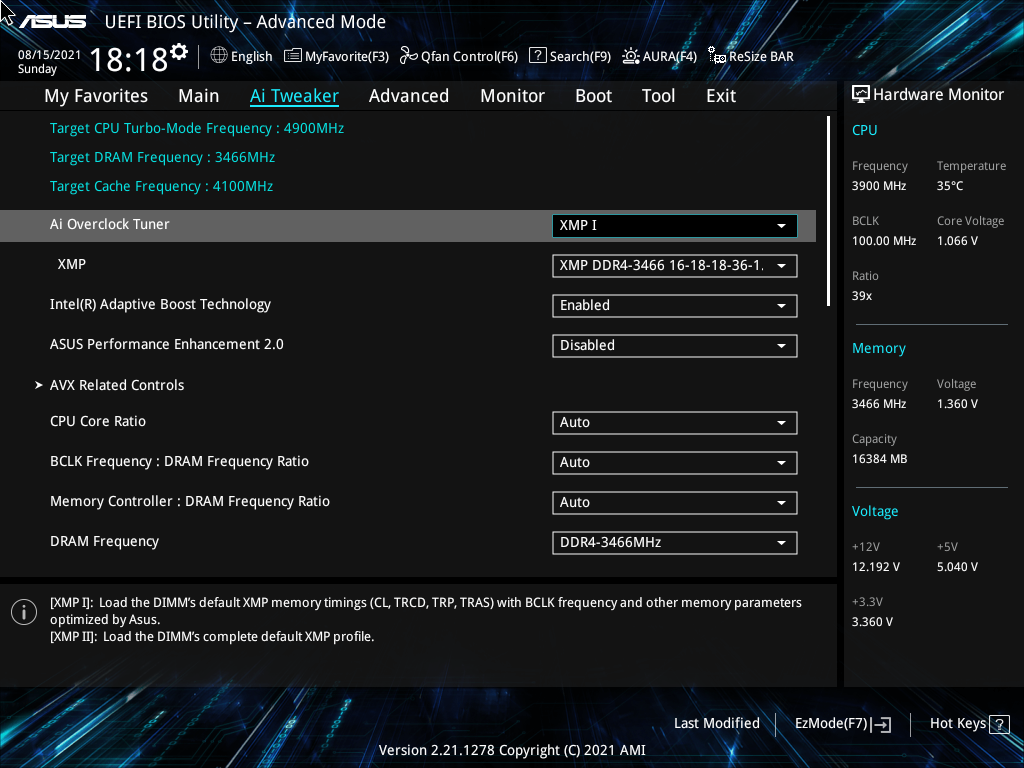Viewport: 1024px width, 768px height.
Task: Click Target CPU Turbo-Mode Frequency text
Action: pos(197,129)
